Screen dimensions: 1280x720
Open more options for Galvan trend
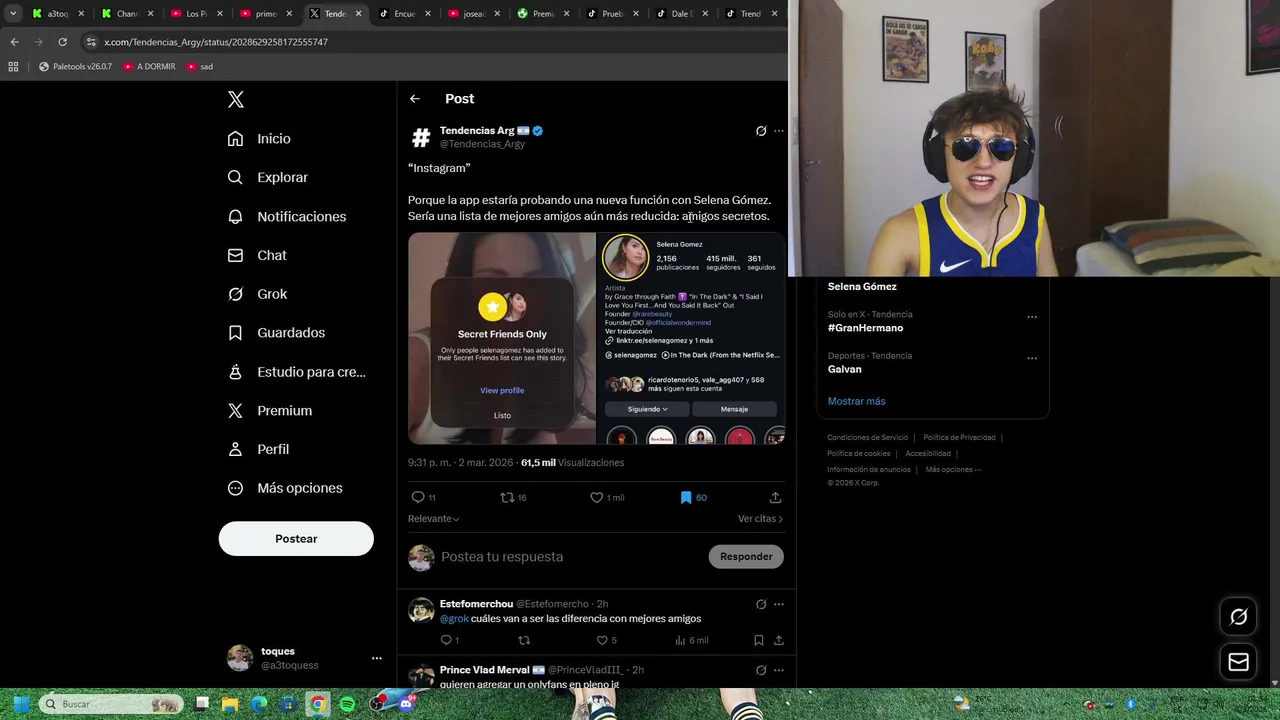(1032, 358)
